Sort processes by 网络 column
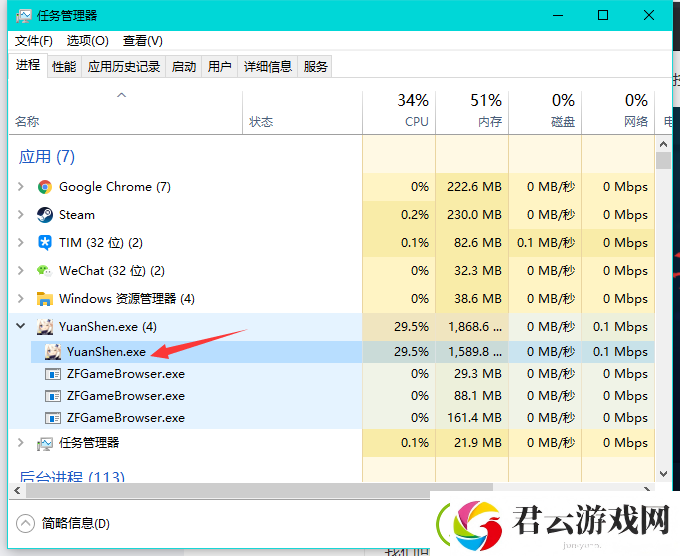 (618, 112)
